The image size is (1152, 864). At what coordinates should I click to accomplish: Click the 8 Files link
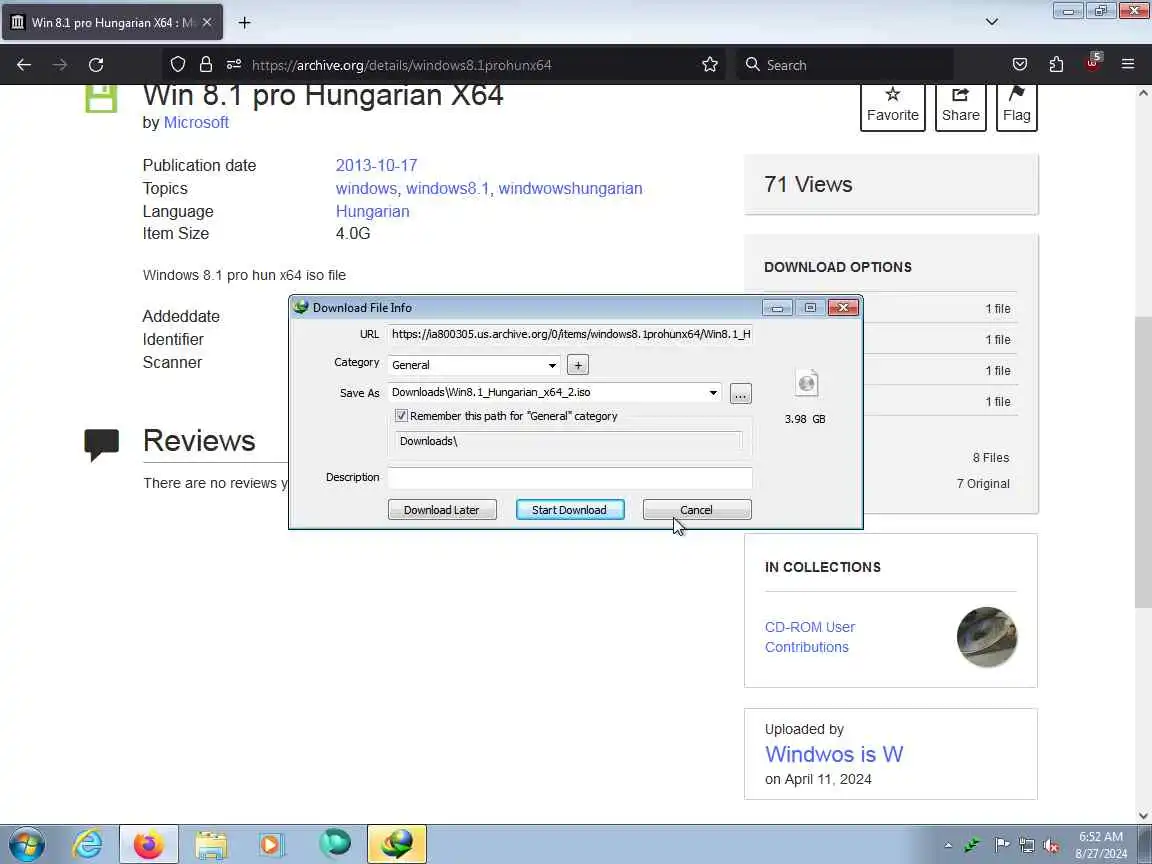click(991, 458)
